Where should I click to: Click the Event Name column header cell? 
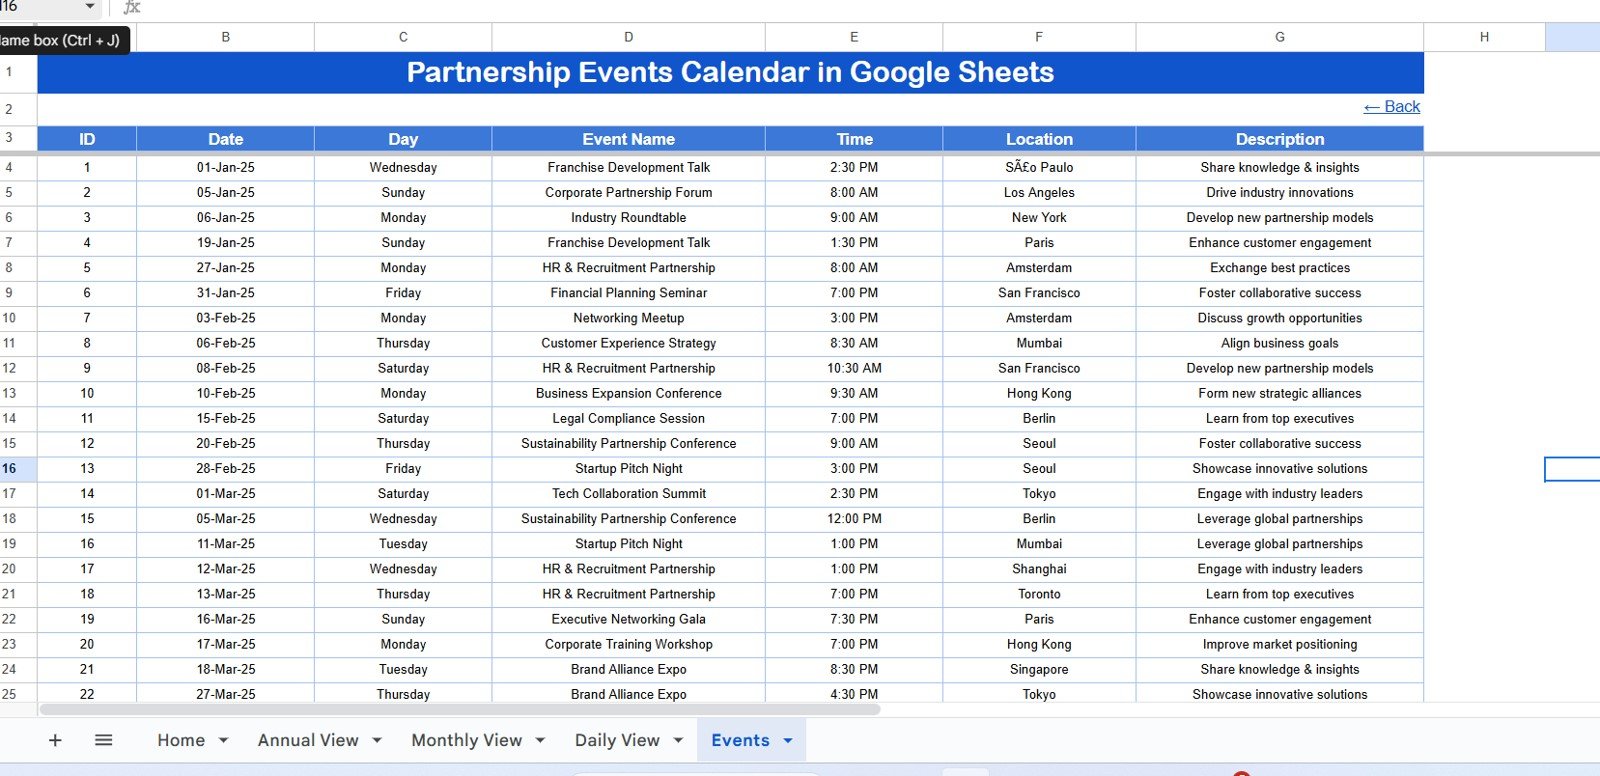click(628, 139)
